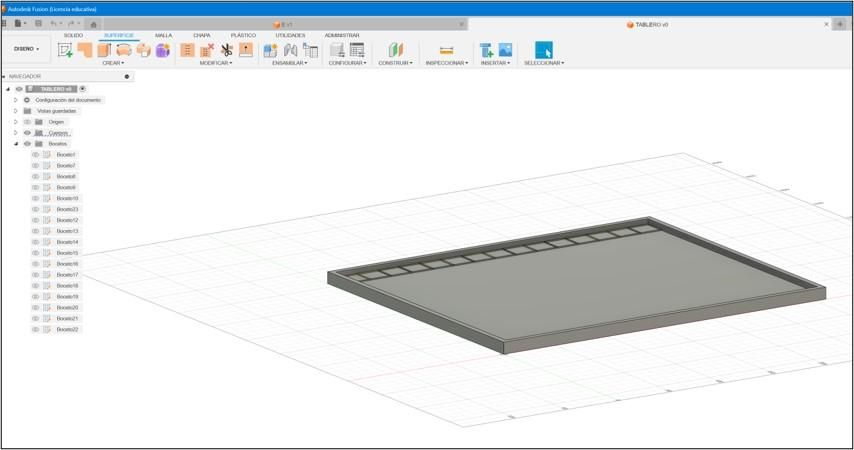
Task: Click the blue Select tool icon
Action: tap(544, 50)
